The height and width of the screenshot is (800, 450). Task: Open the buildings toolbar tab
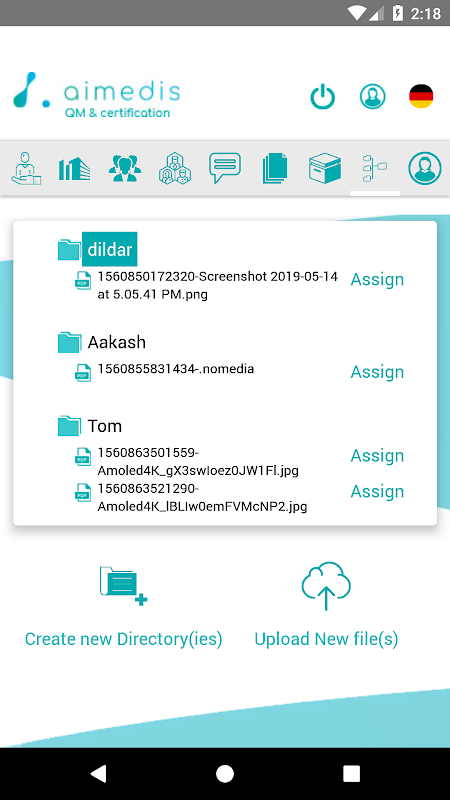coord(74,169)
